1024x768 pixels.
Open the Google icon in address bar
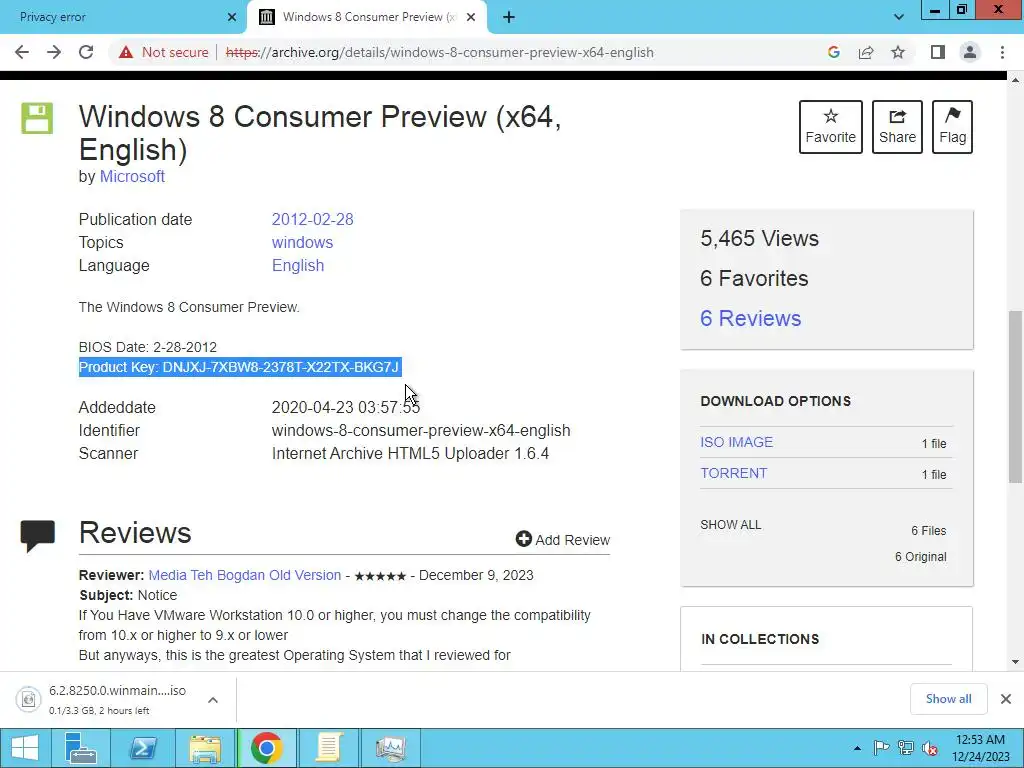[833, 52]
